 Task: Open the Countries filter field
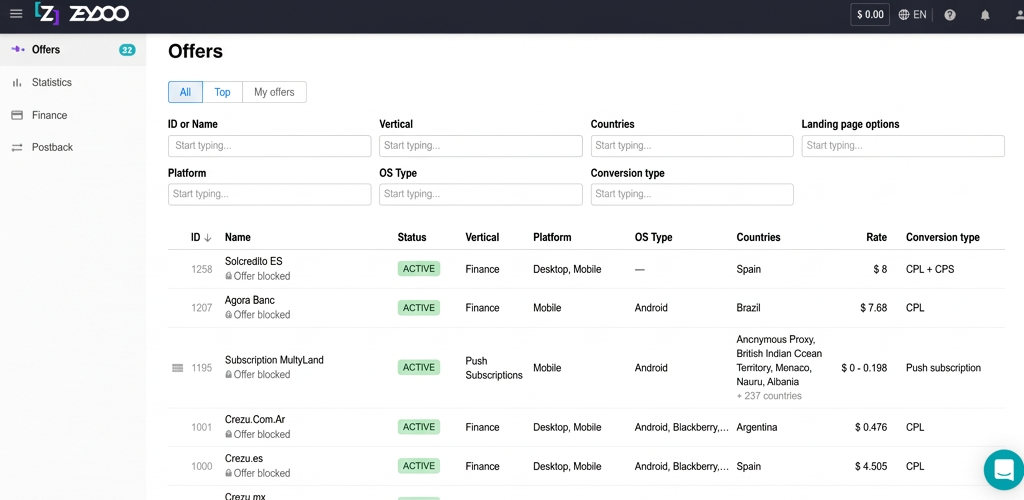pyautogui.click(x=692, y=146)
